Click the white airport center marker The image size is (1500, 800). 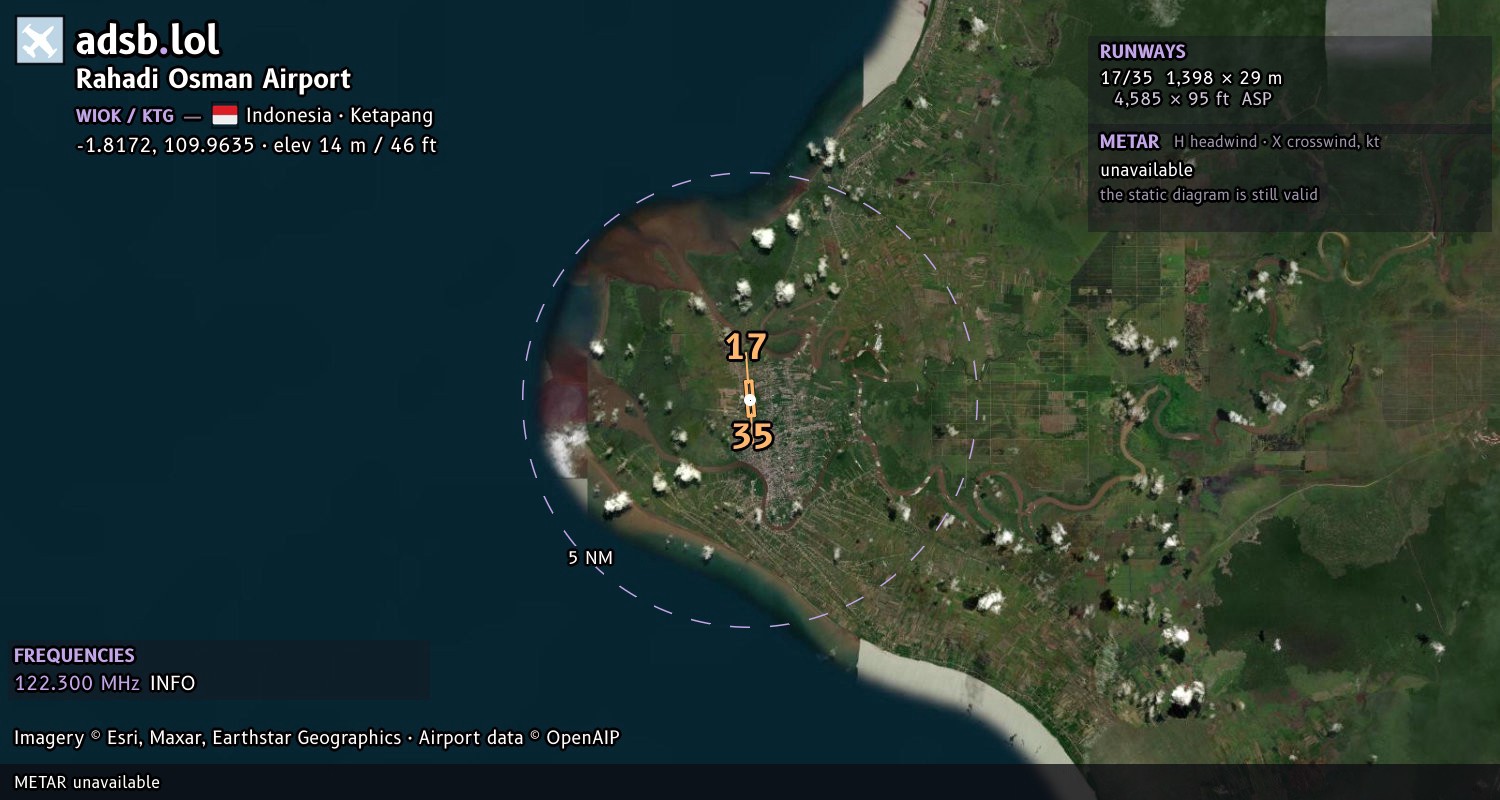point(750,400)
